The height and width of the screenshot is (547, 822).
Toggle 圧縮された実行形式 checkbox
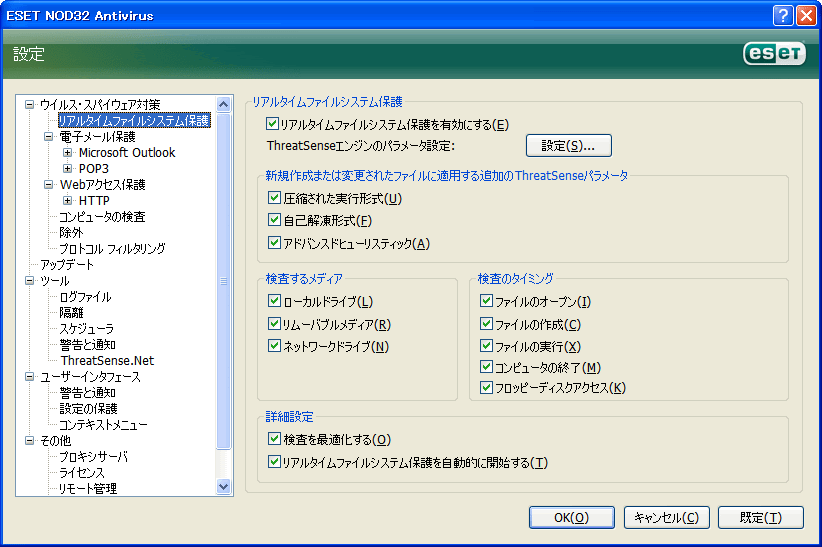[274, 198]
